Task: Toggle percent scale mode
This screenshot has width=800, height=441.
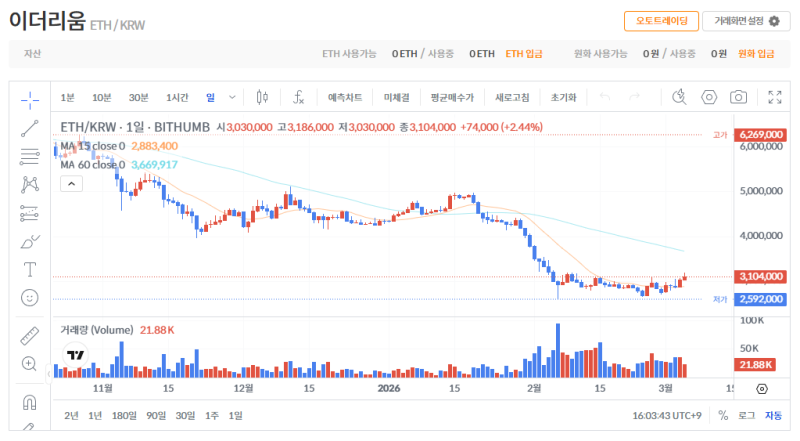Action: point(723,415)
